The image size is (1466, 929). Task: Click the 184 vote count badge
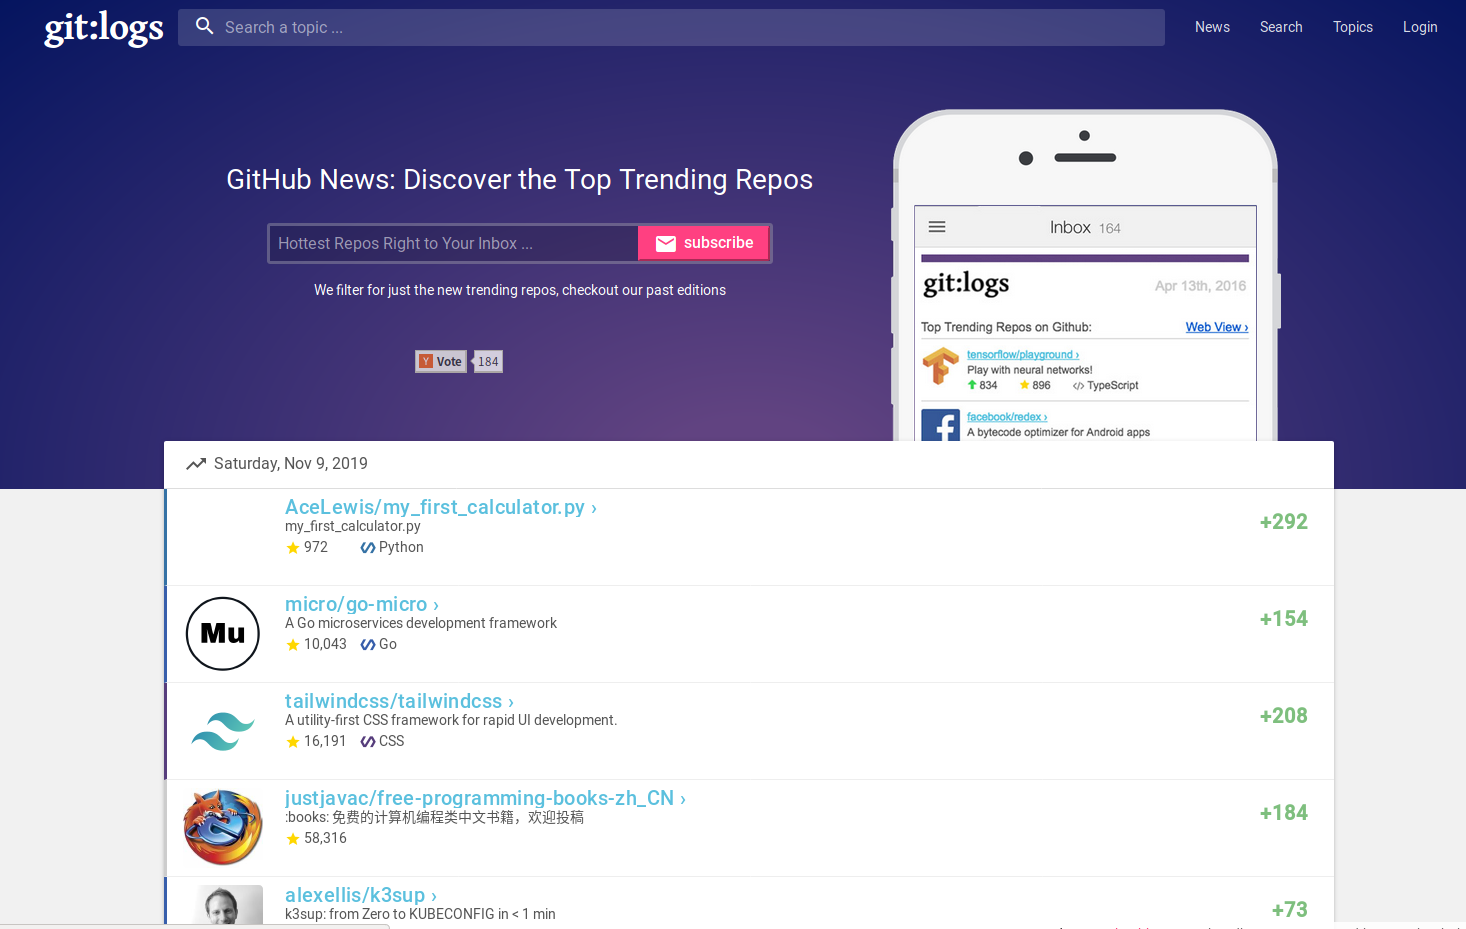(488, 362)
